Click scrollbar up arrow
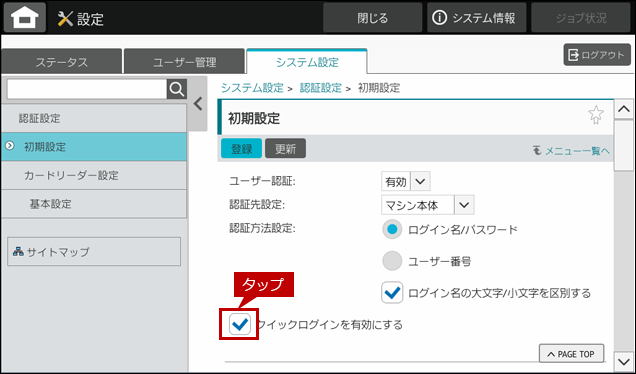Screen dimensions: 636x374 click(624, 109)
